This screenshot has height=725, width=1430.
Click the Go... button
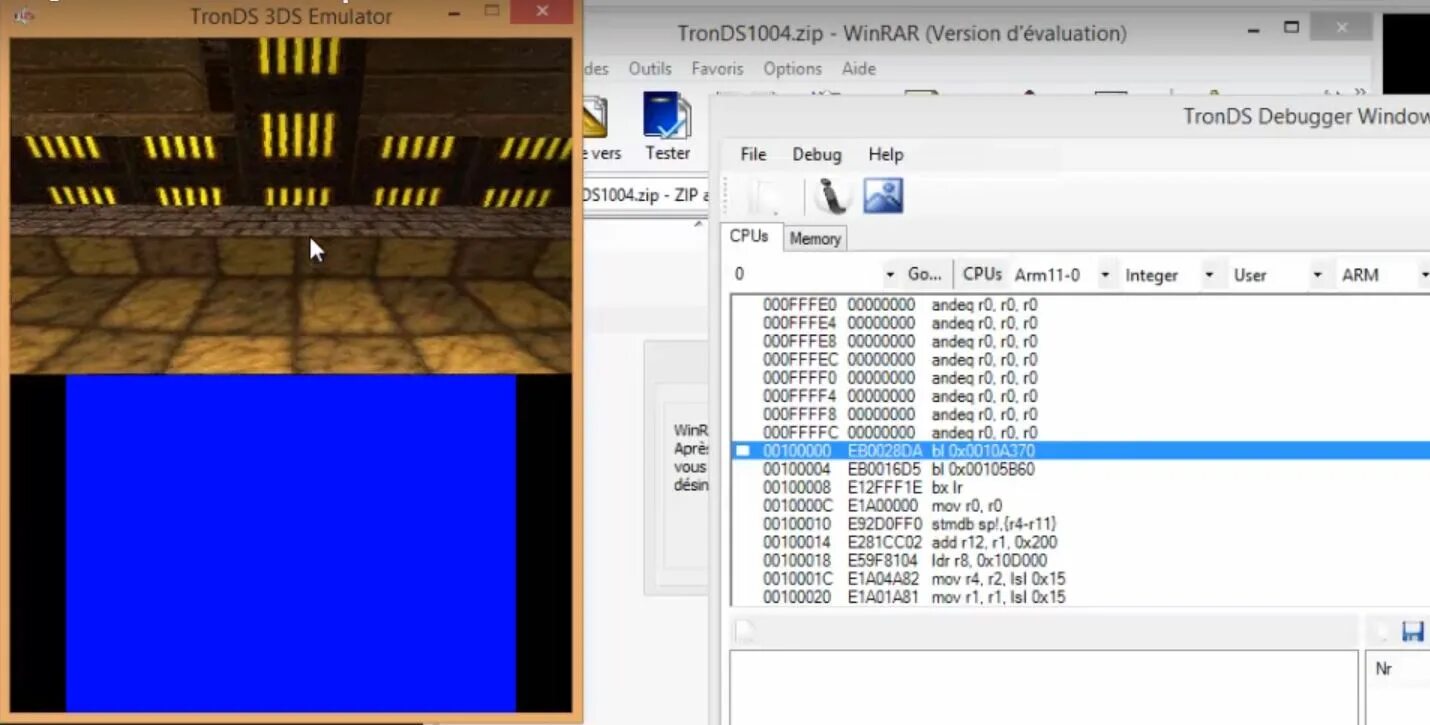(925, 275)
